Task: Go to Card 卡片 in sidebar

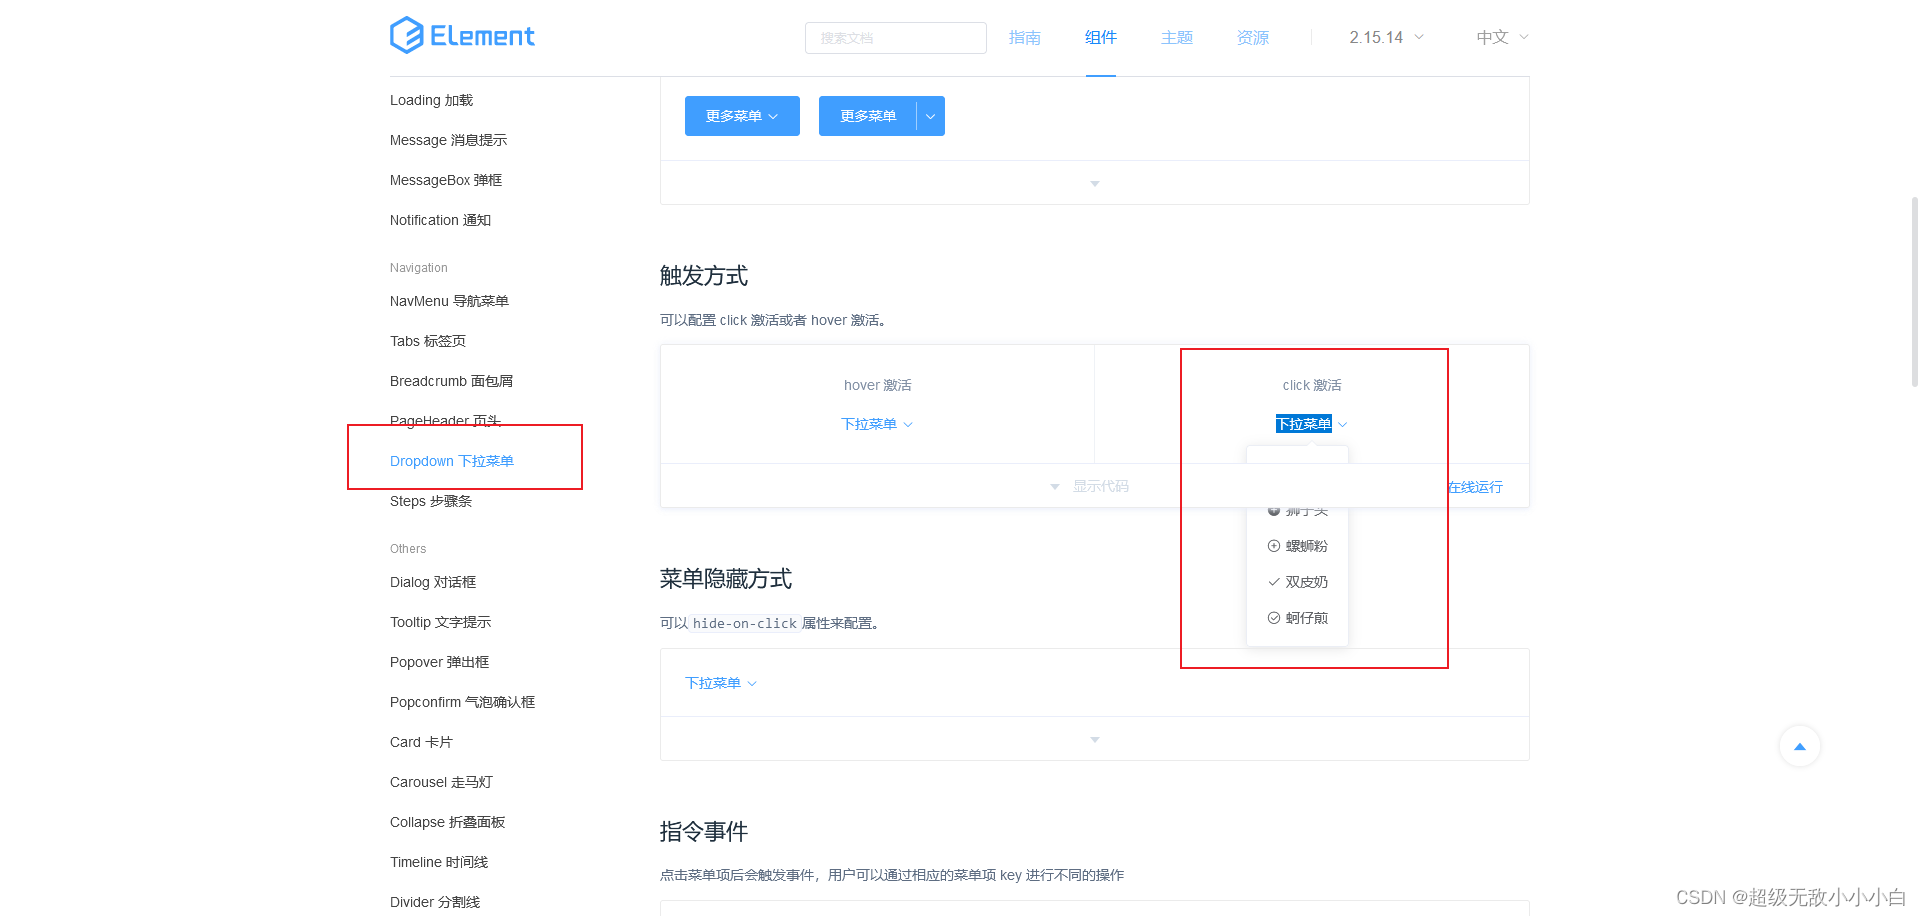Action: [x=421, y=742]
